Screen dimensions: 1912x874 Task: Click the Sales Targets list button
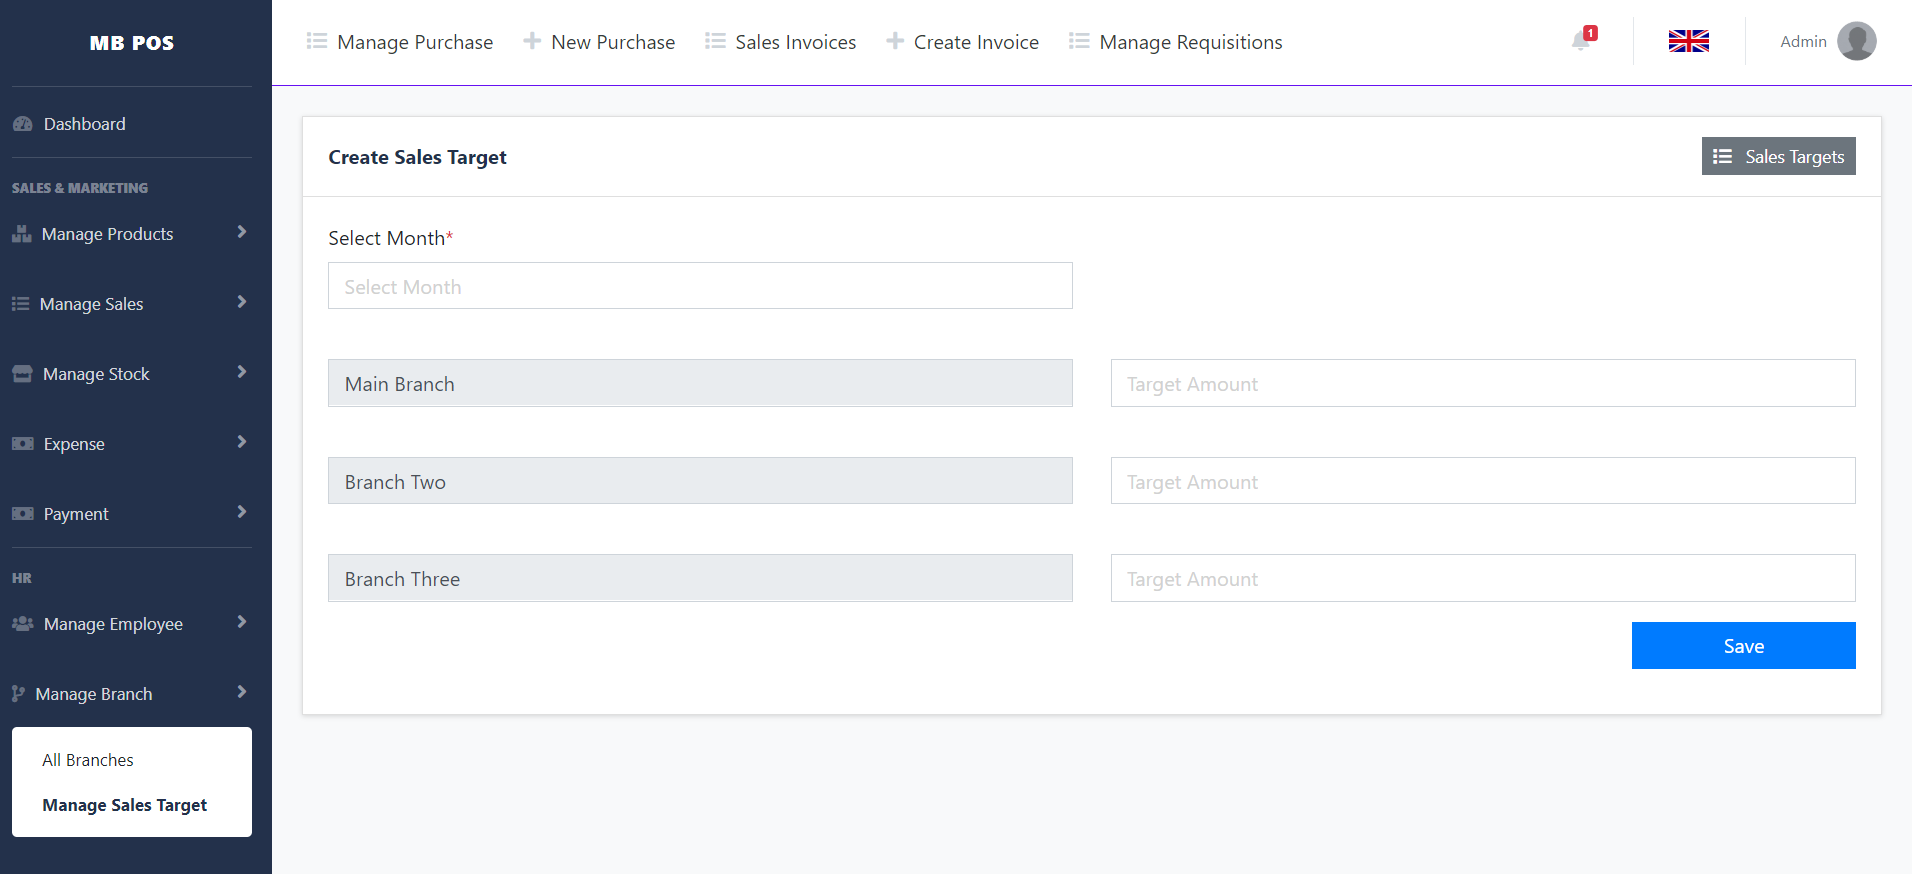click(1778, 156)
